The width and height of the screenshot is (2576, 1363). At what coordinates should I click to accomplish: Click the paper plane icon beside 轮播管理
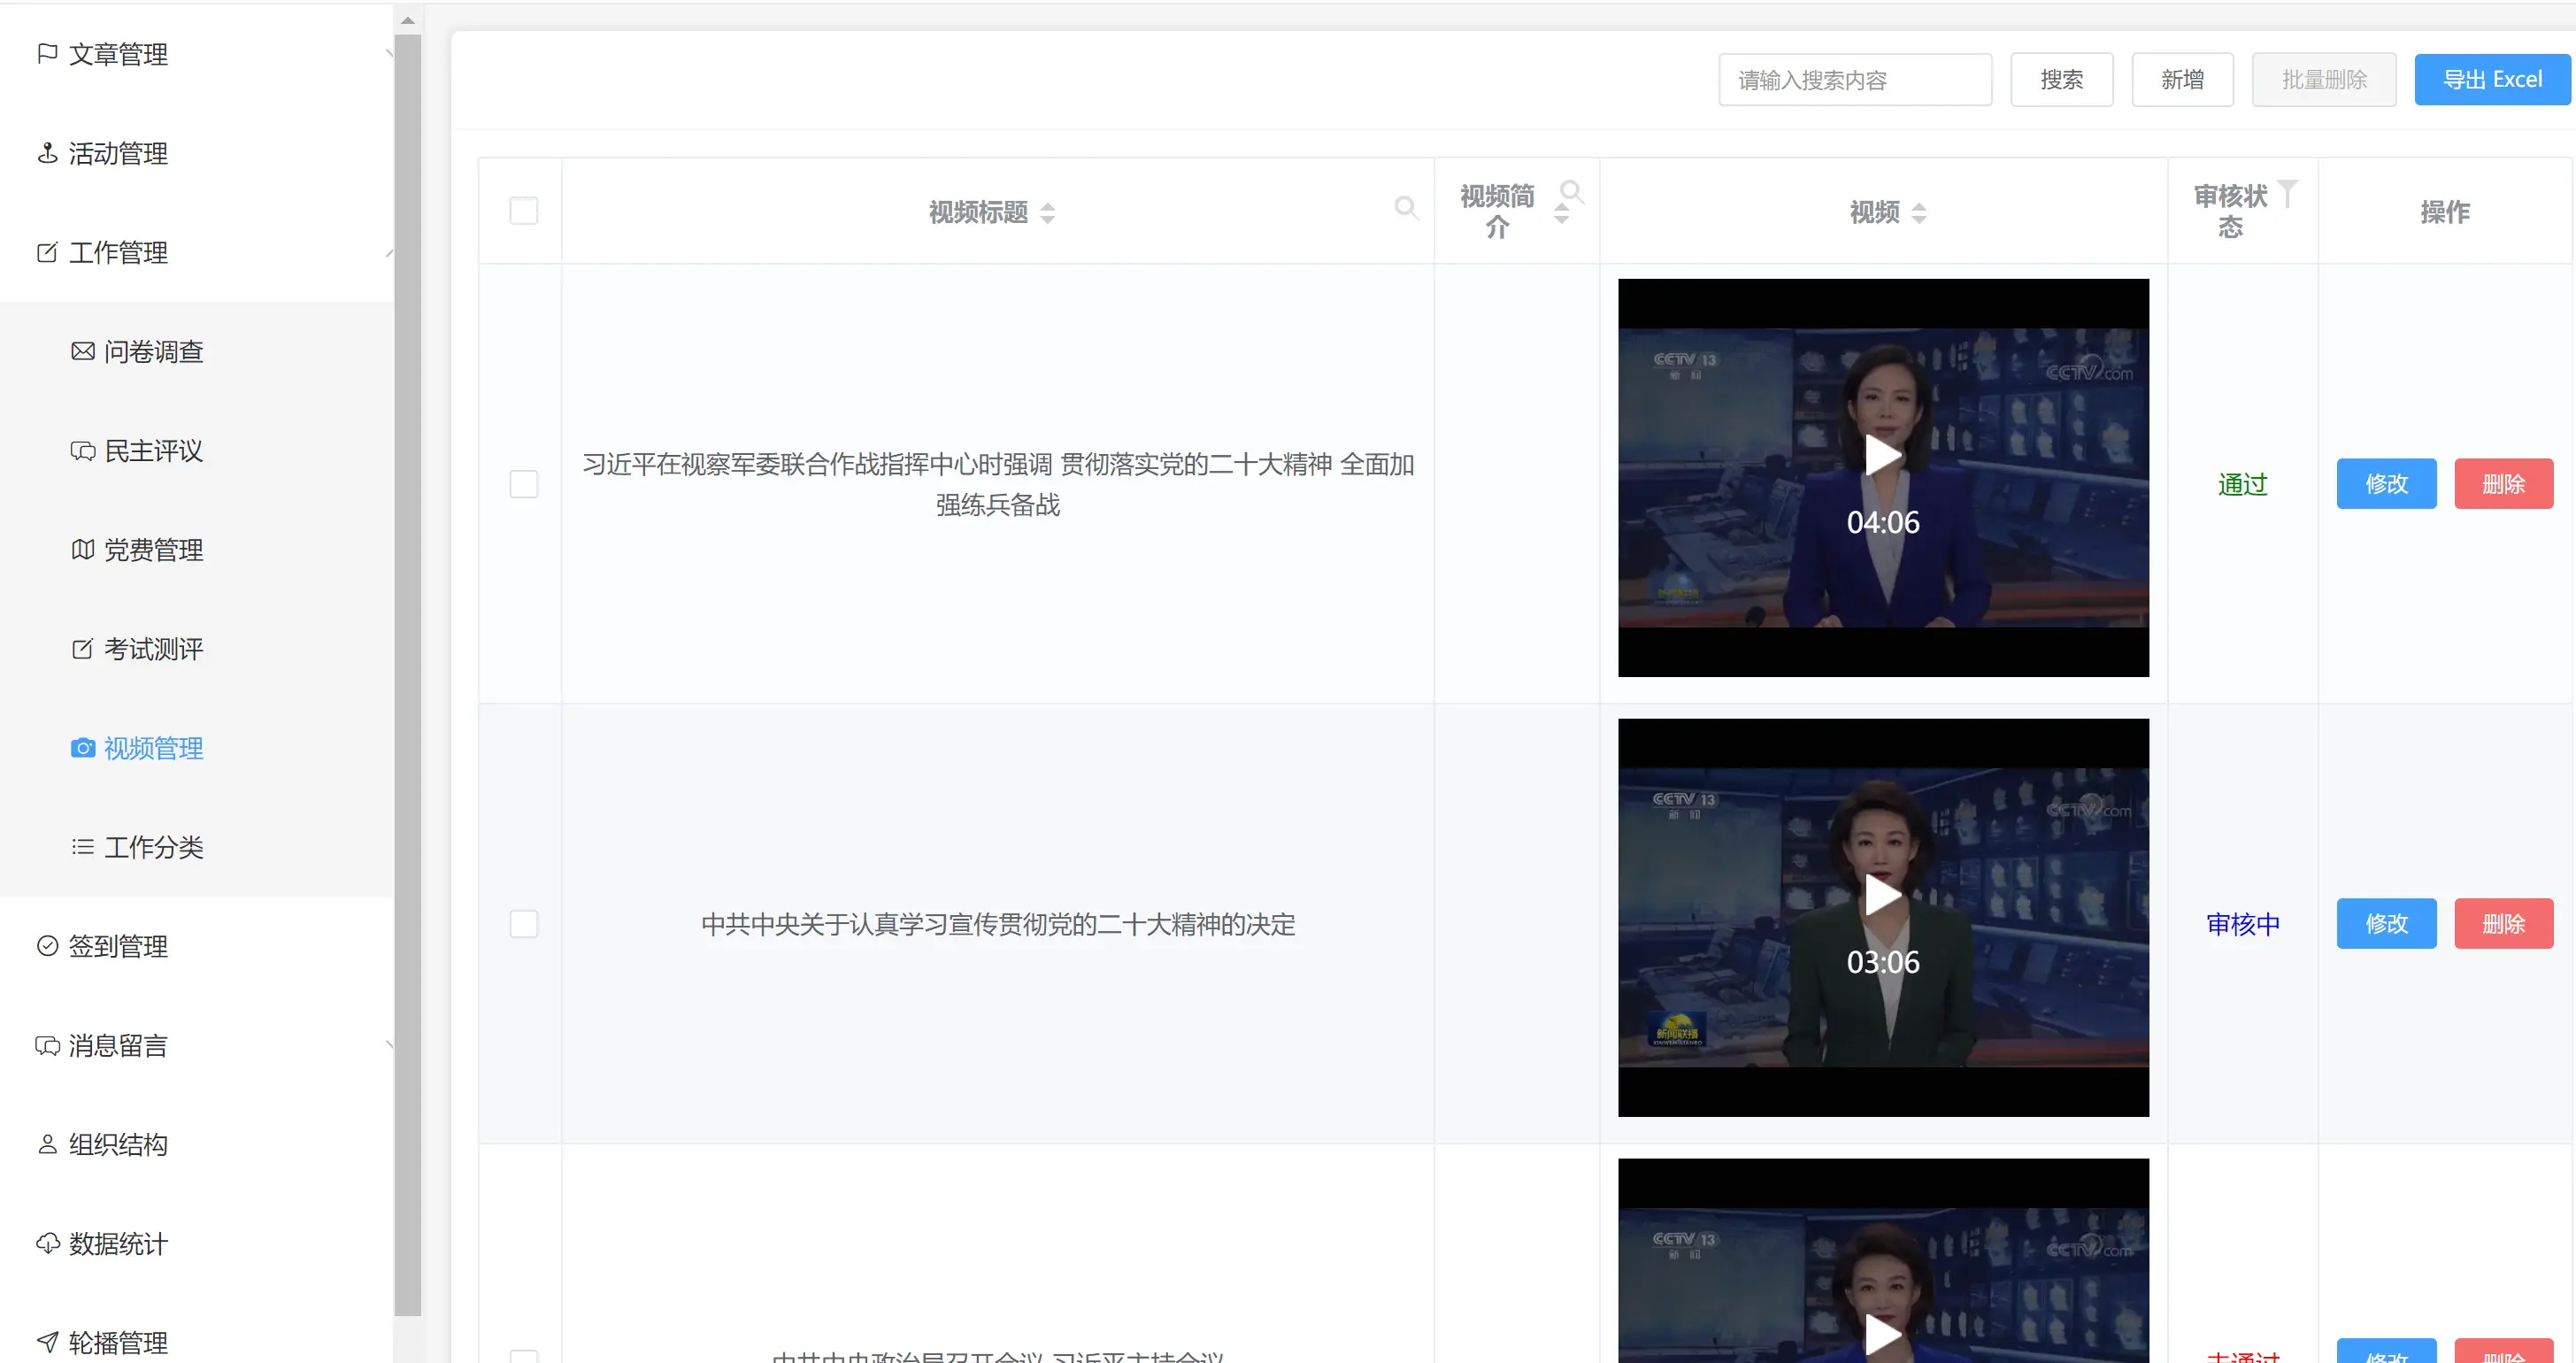(x=47, y=1342)
